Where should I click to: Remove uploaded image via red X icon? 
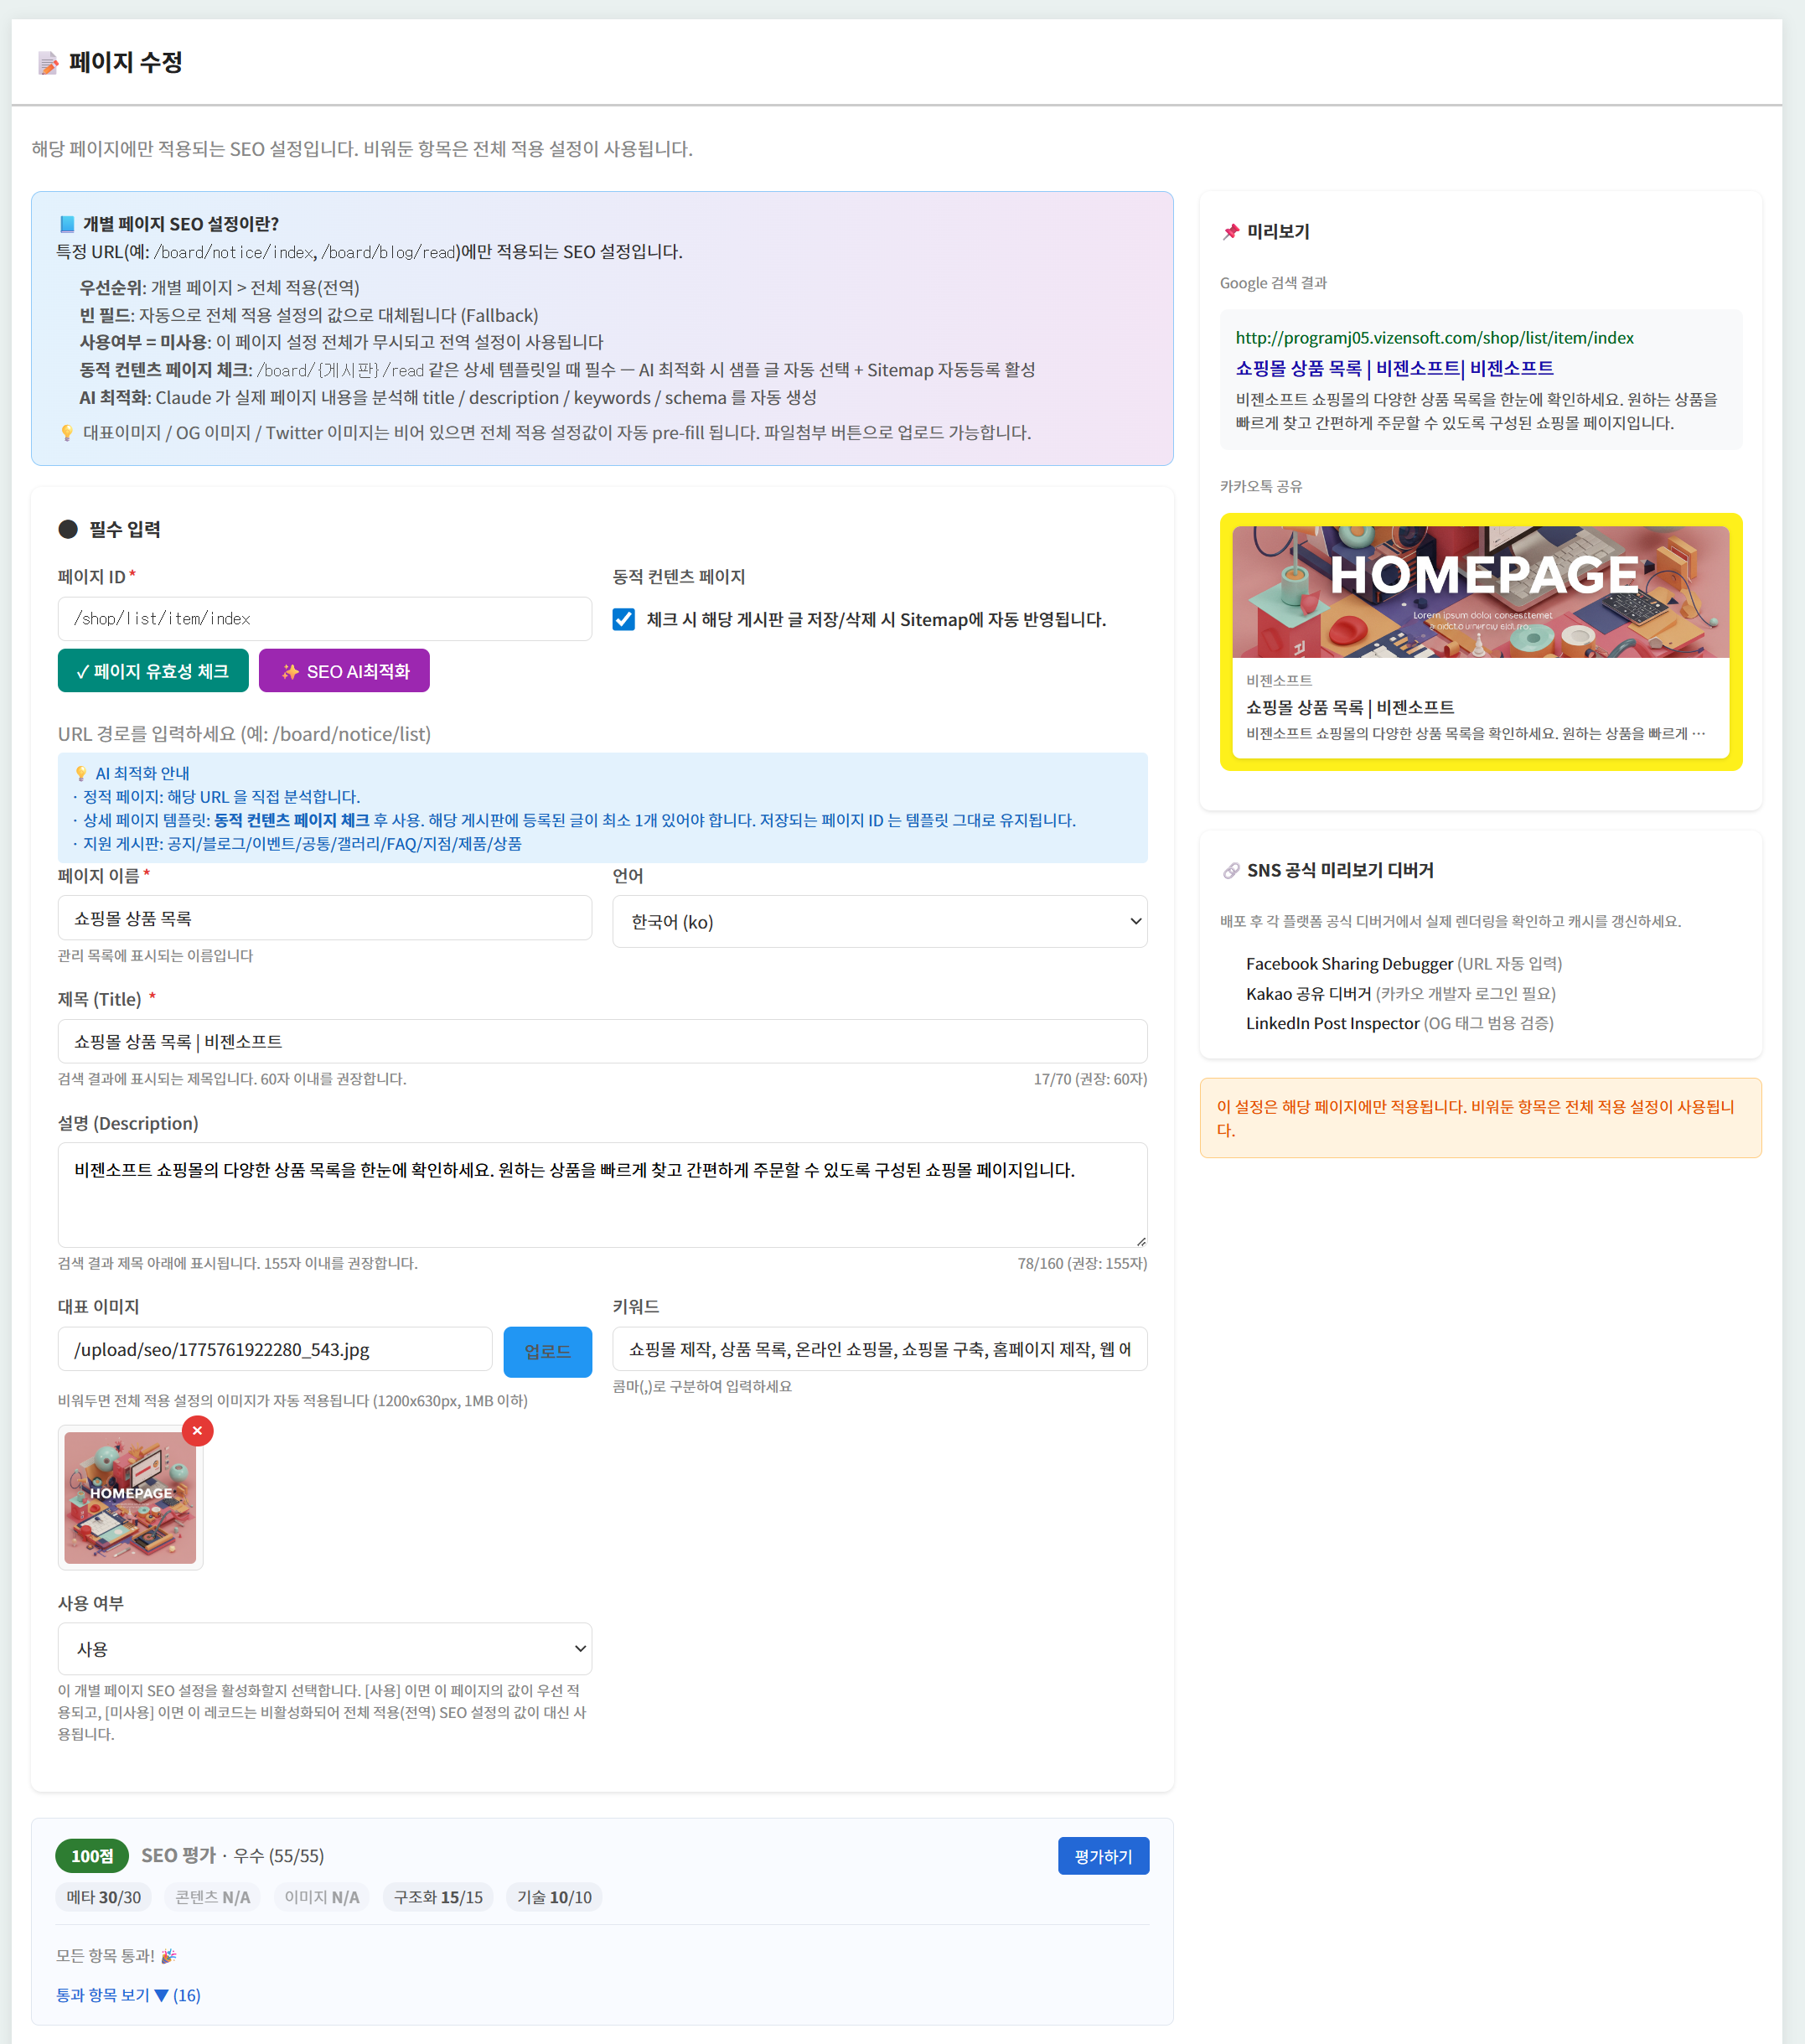coord(197,1430)
